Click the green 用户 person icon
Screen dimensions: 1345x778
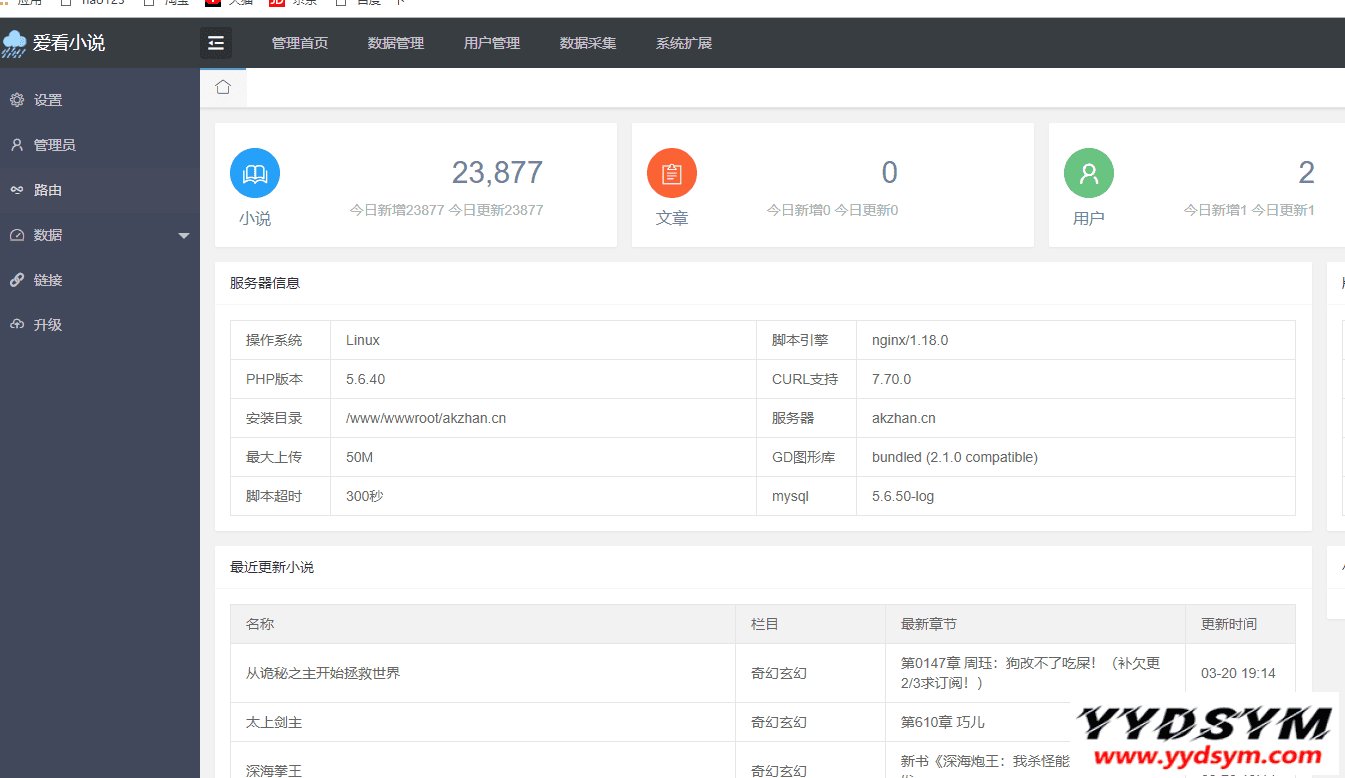pos(1089,173)
